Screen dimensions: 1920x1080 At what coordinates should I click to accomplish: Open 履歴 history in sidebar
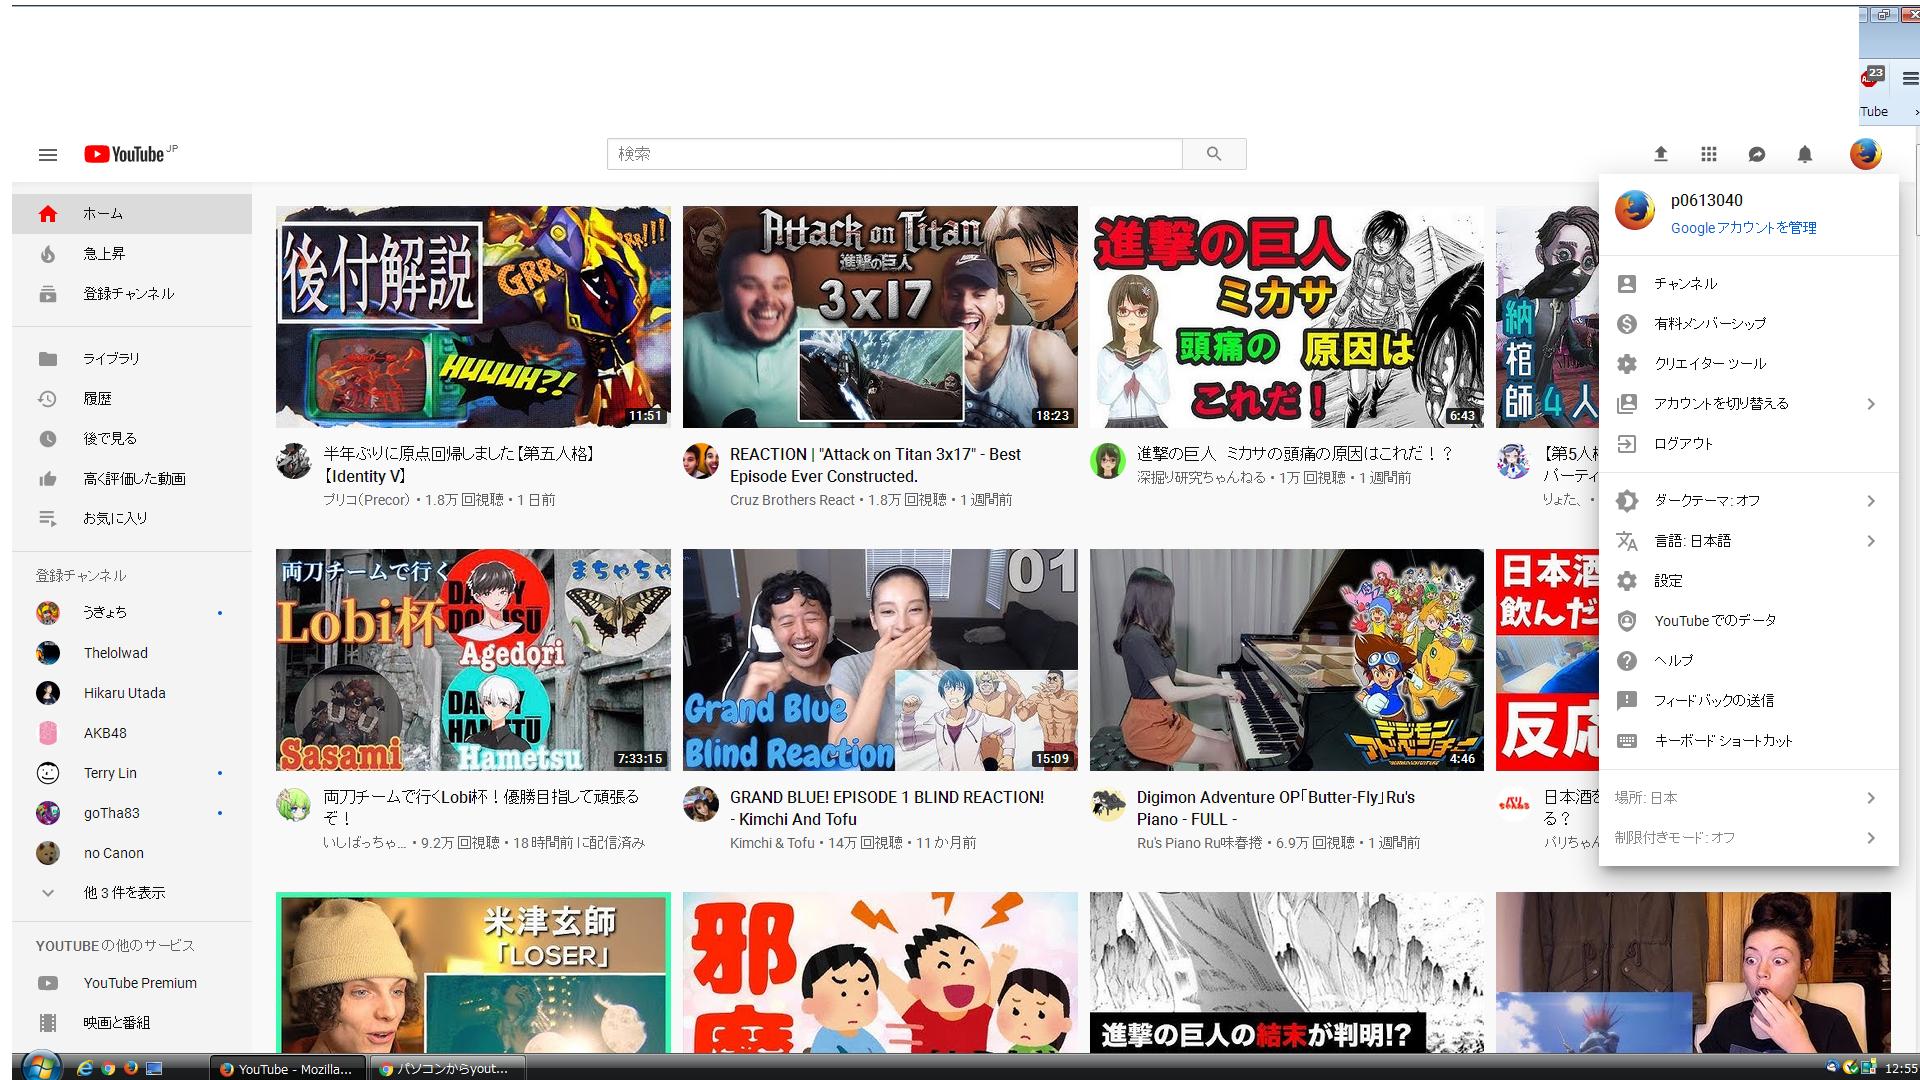(x=132, y=399)
